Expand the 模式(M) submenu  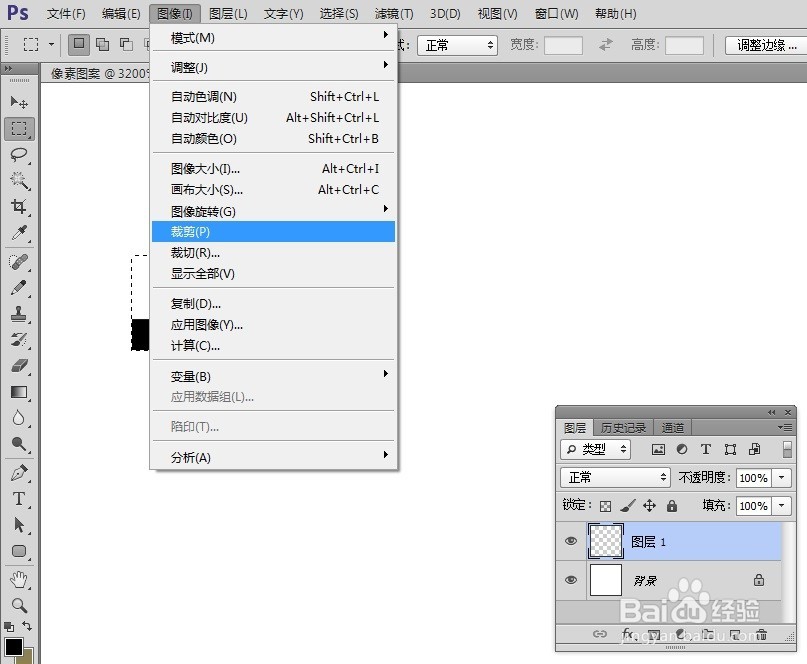[273, 38]
